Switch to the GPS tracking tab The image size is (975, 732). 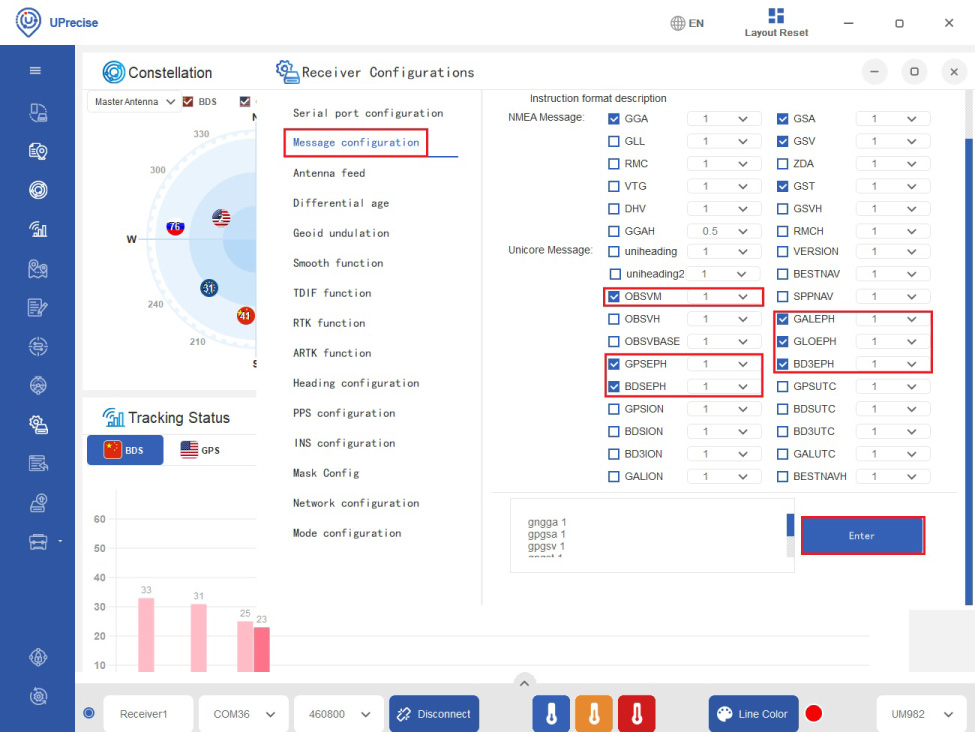[x=200, y=450]
